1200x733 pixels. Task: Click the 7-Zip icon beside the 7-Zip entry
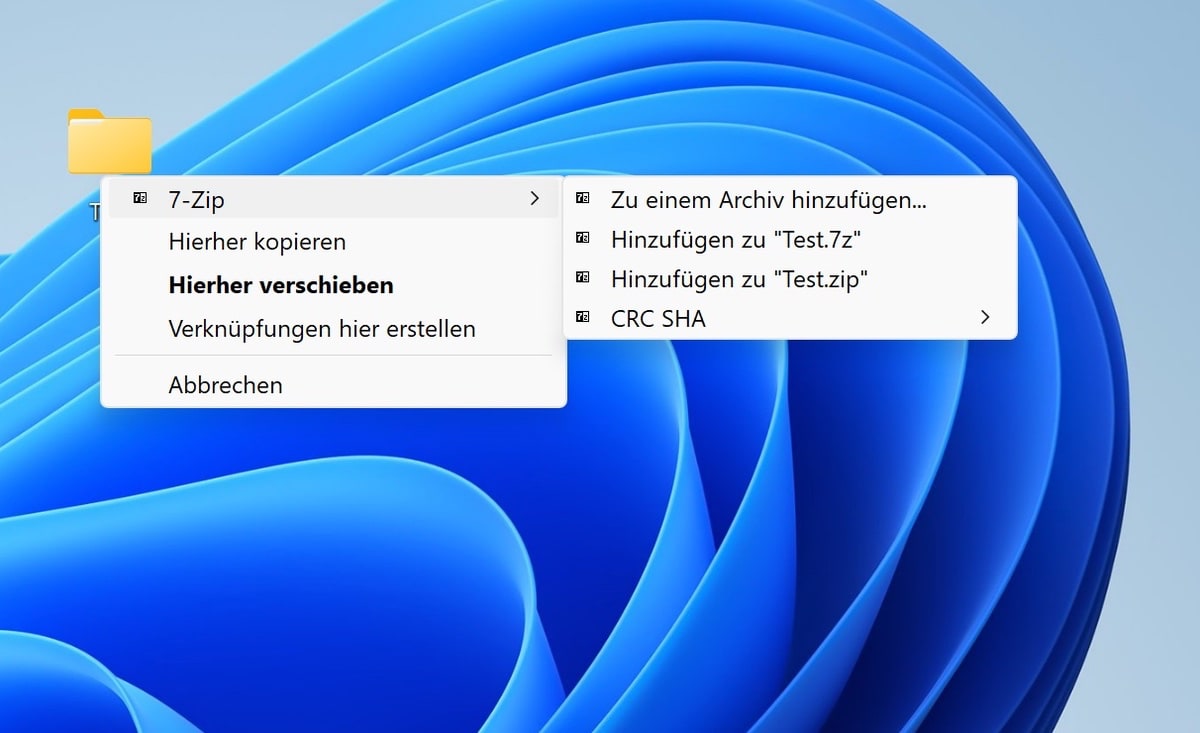pyautogui.click(x=140, y=199)
